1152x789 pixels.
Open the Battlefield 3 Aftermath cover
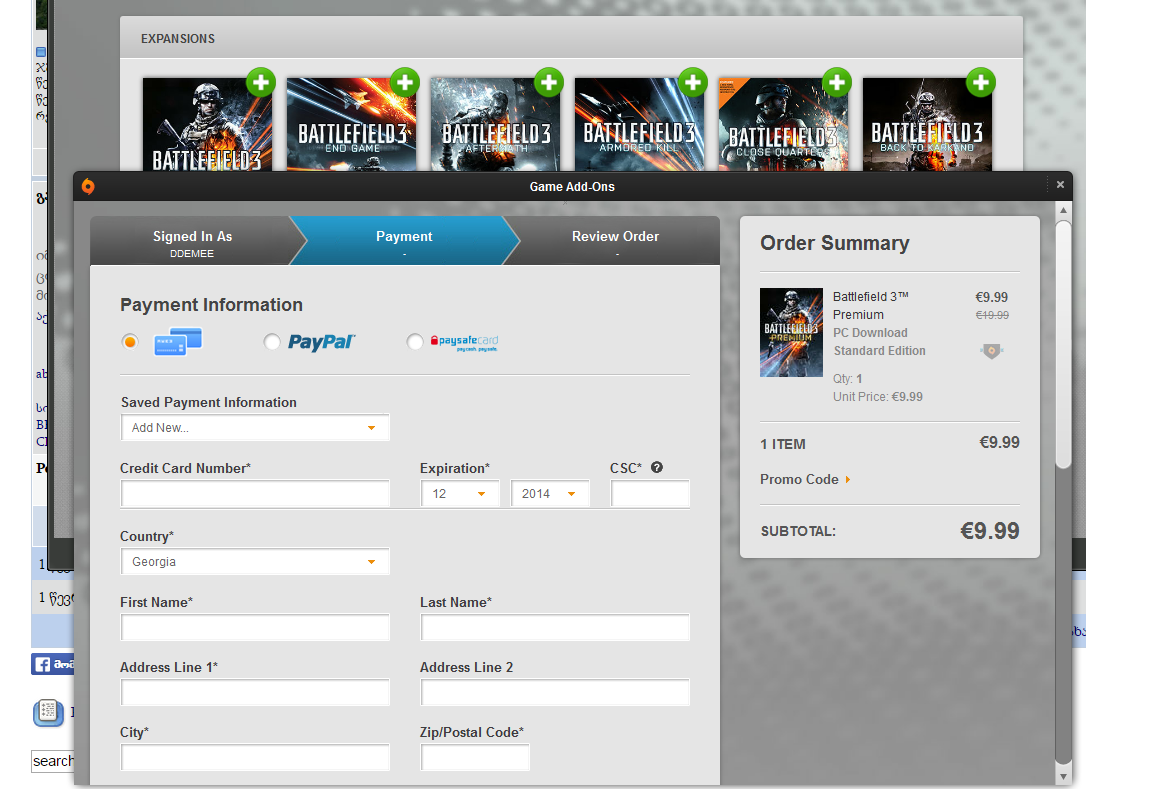pos(495,125)
